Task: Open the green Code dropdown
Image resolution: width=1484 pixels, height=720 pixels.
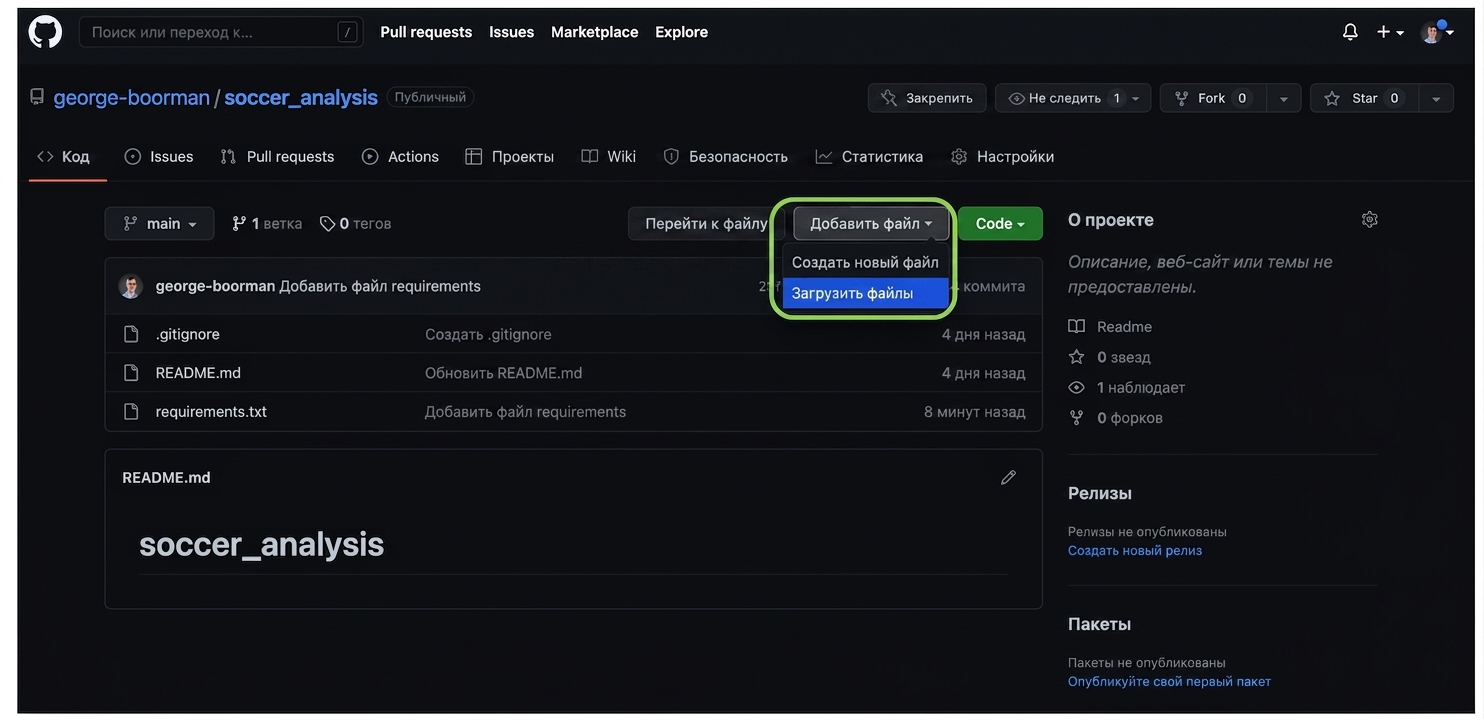Action: (1000, 224)
